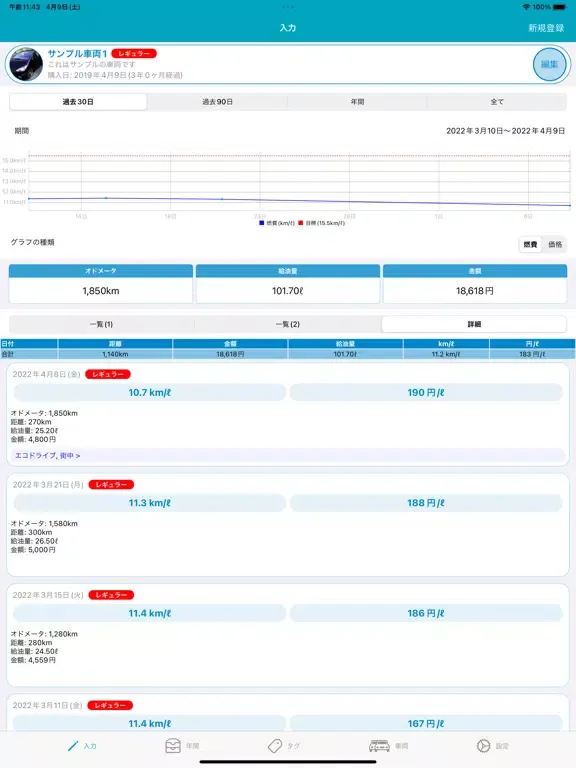Screen dimensions: 576x768
Task: Tap the 2022年3月11日(金) entry date
Action: (48, 705)
